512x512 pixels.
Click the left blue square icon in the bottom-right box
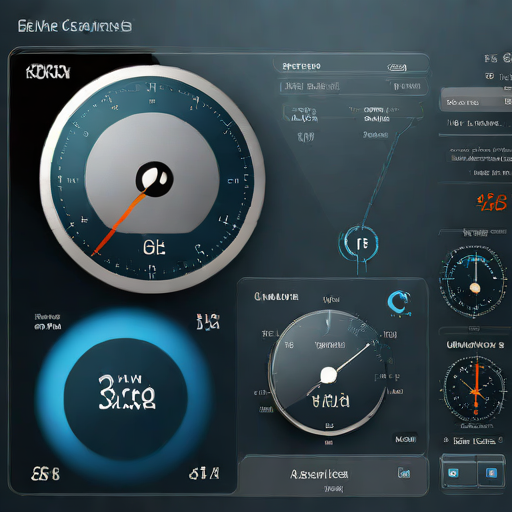point(453,473)
